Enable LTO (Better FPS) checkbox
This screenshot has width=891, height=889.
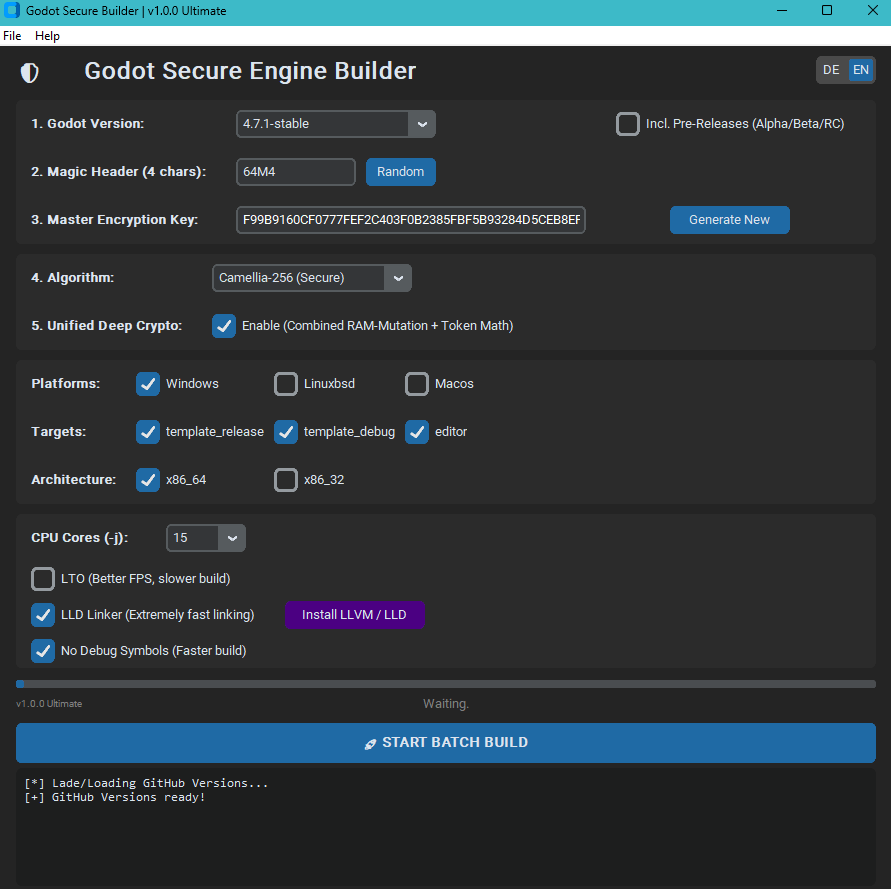click(x=43, y=579)
